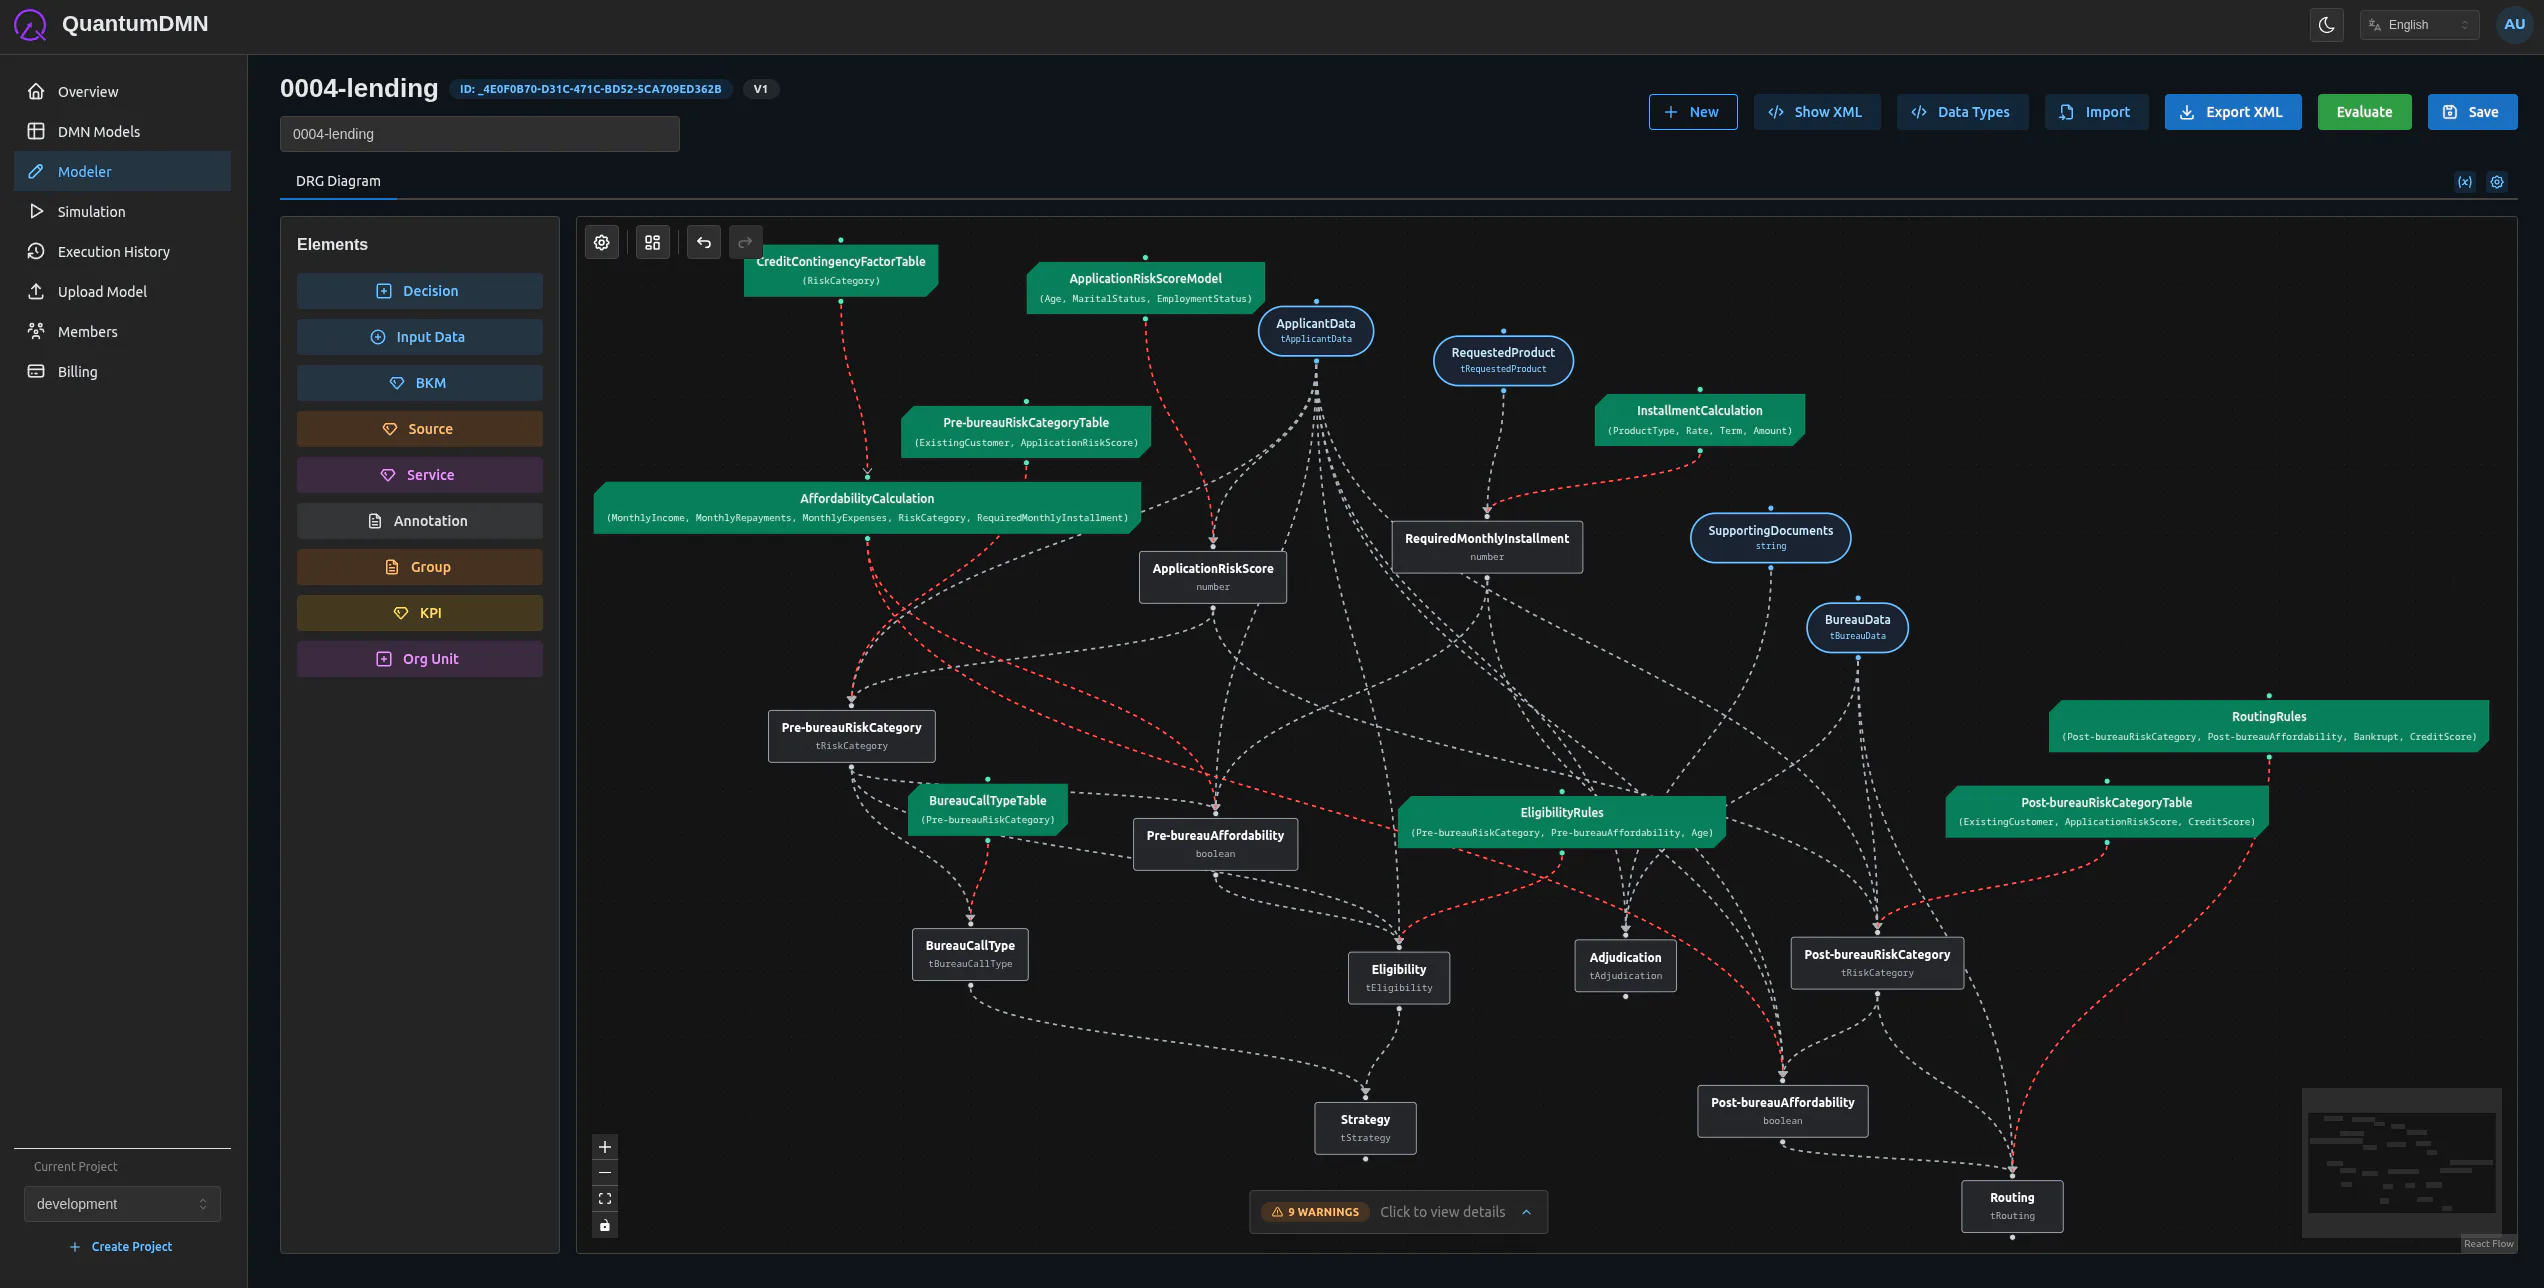Click the minimap thumbnail
Viewport: 2544px width, 1288px height.
point(2401,1162)
